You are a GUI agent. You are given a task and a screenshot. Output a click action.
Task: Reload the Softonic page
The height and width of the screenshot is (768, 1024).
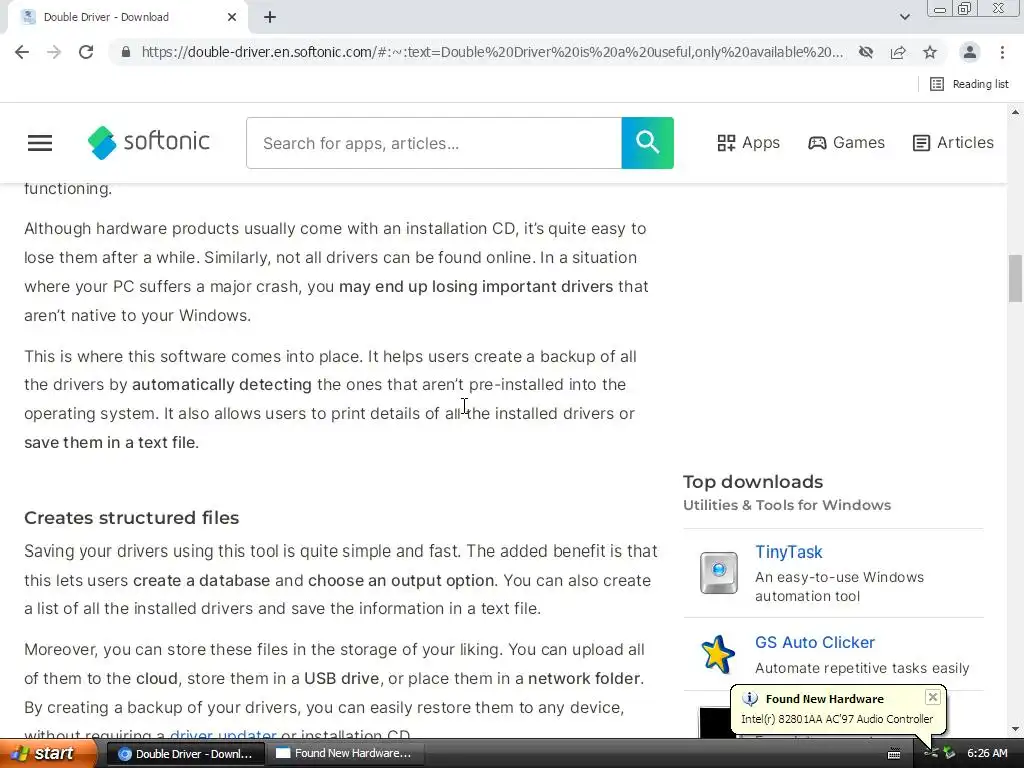(x=86, y=52)
